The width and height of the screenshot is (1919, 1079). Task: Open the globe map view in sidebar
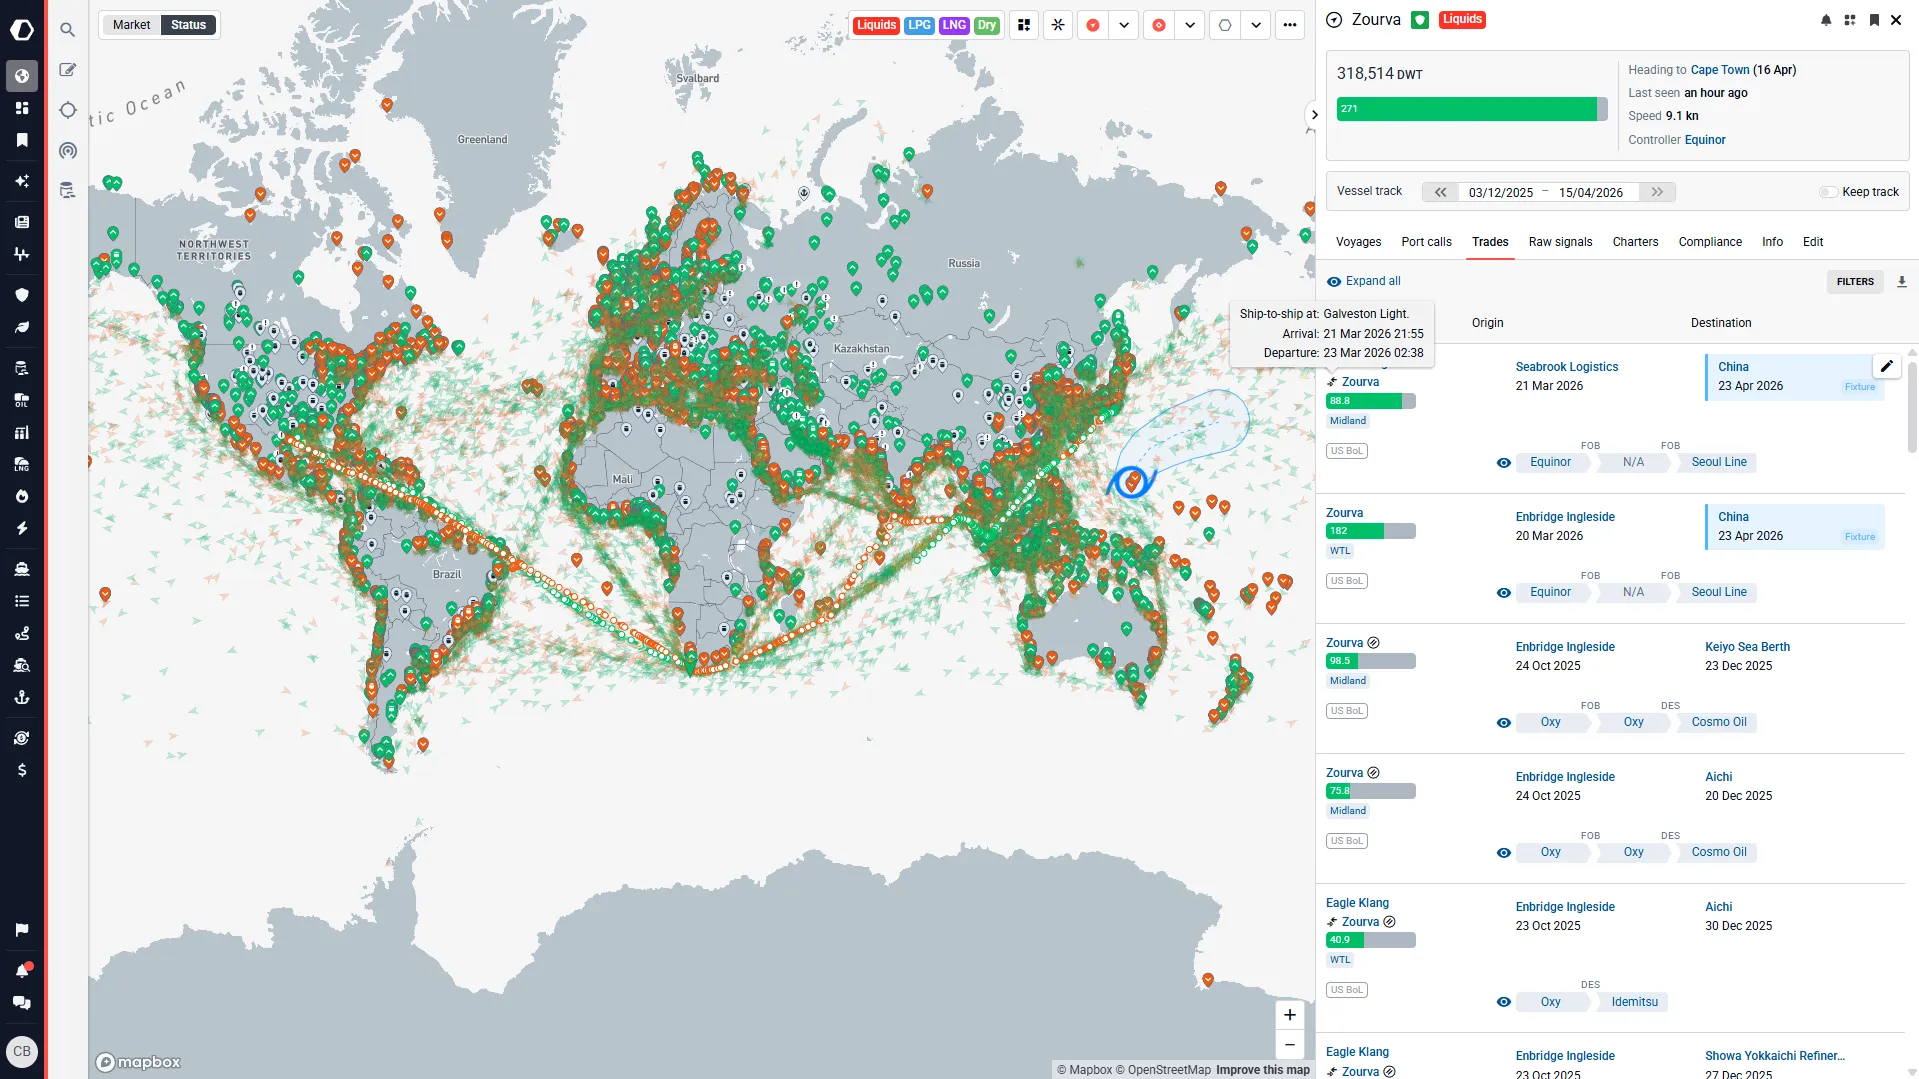click(22, 76)
